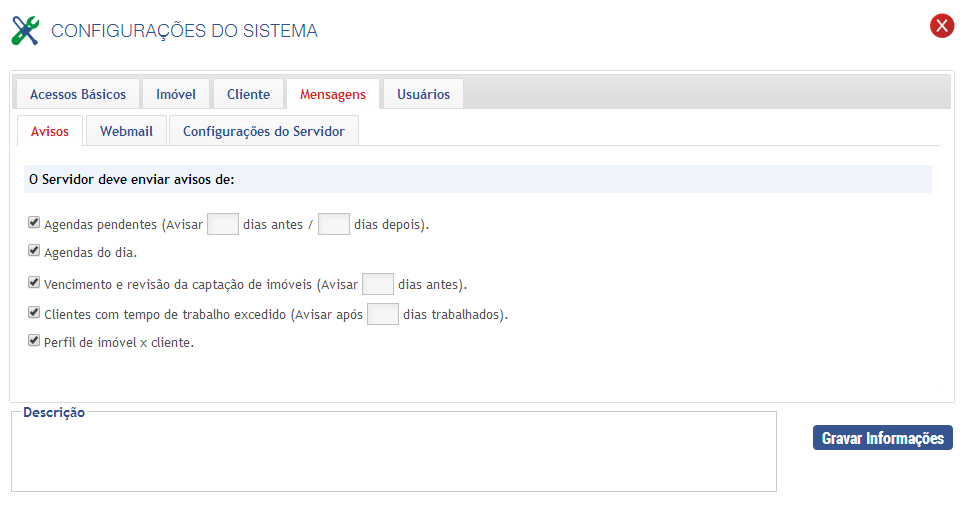Open the Usuários tab

tap(423, 94)
